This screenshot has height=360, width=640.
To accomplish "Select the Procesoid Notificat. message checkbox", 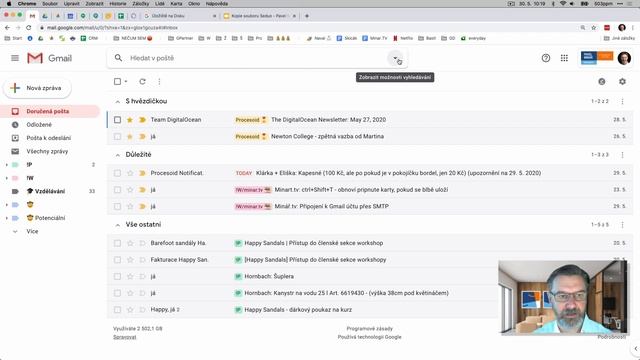I will 118,173.
